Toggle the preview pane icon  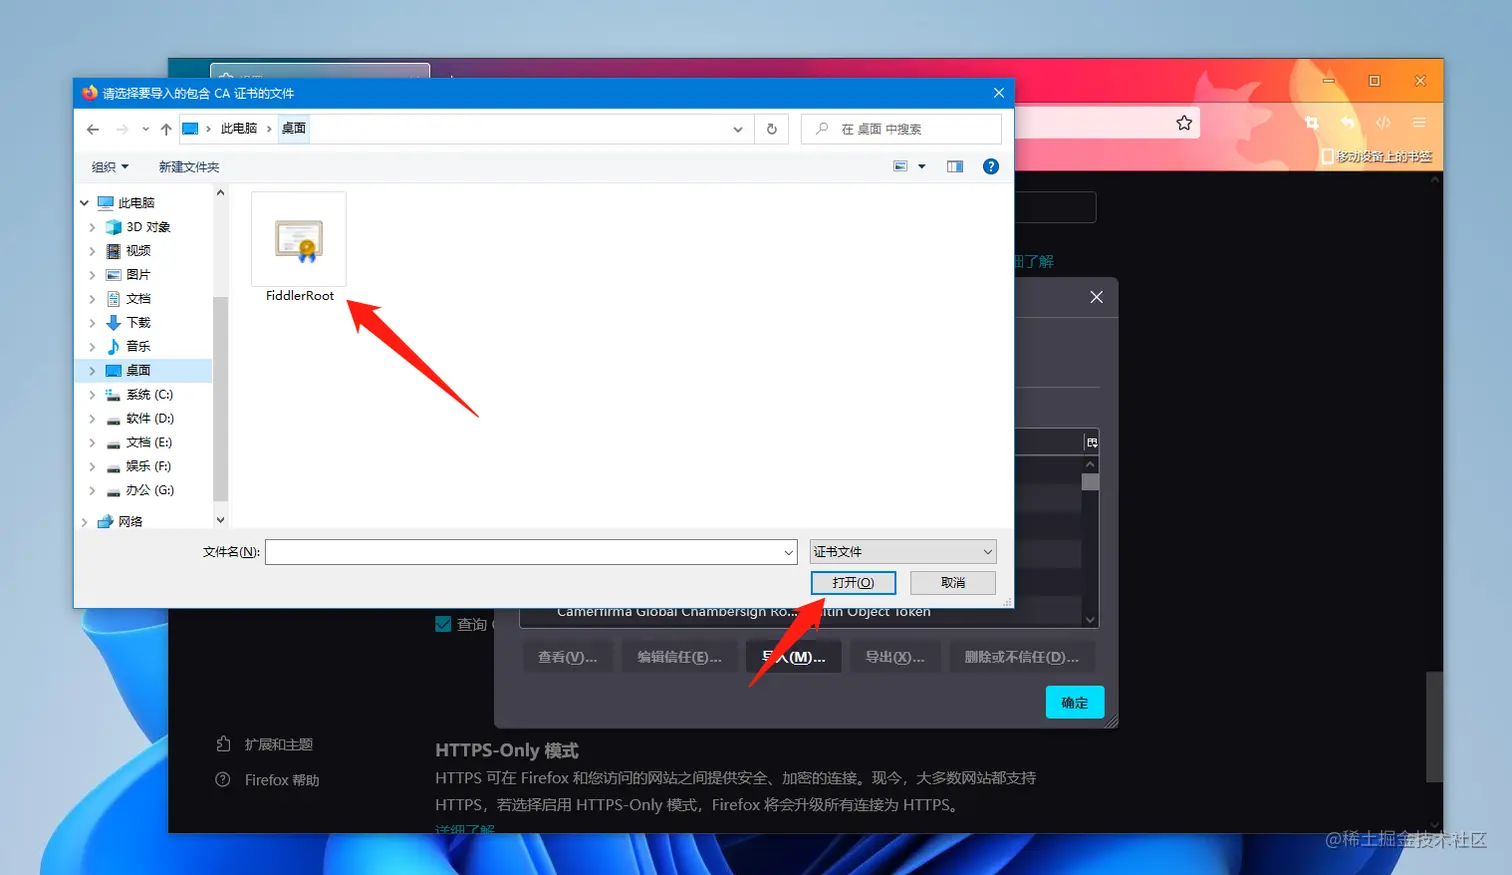click(x=955, y=167)
